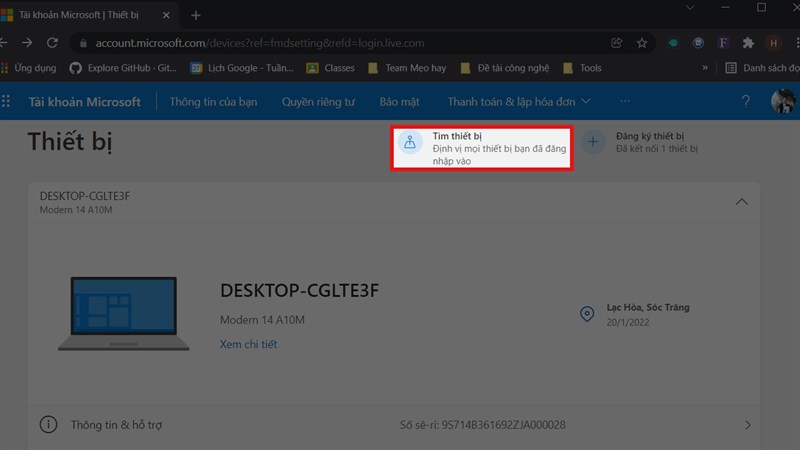
Task: Open Quyền riêng tư tab
Action: point(318,102)
